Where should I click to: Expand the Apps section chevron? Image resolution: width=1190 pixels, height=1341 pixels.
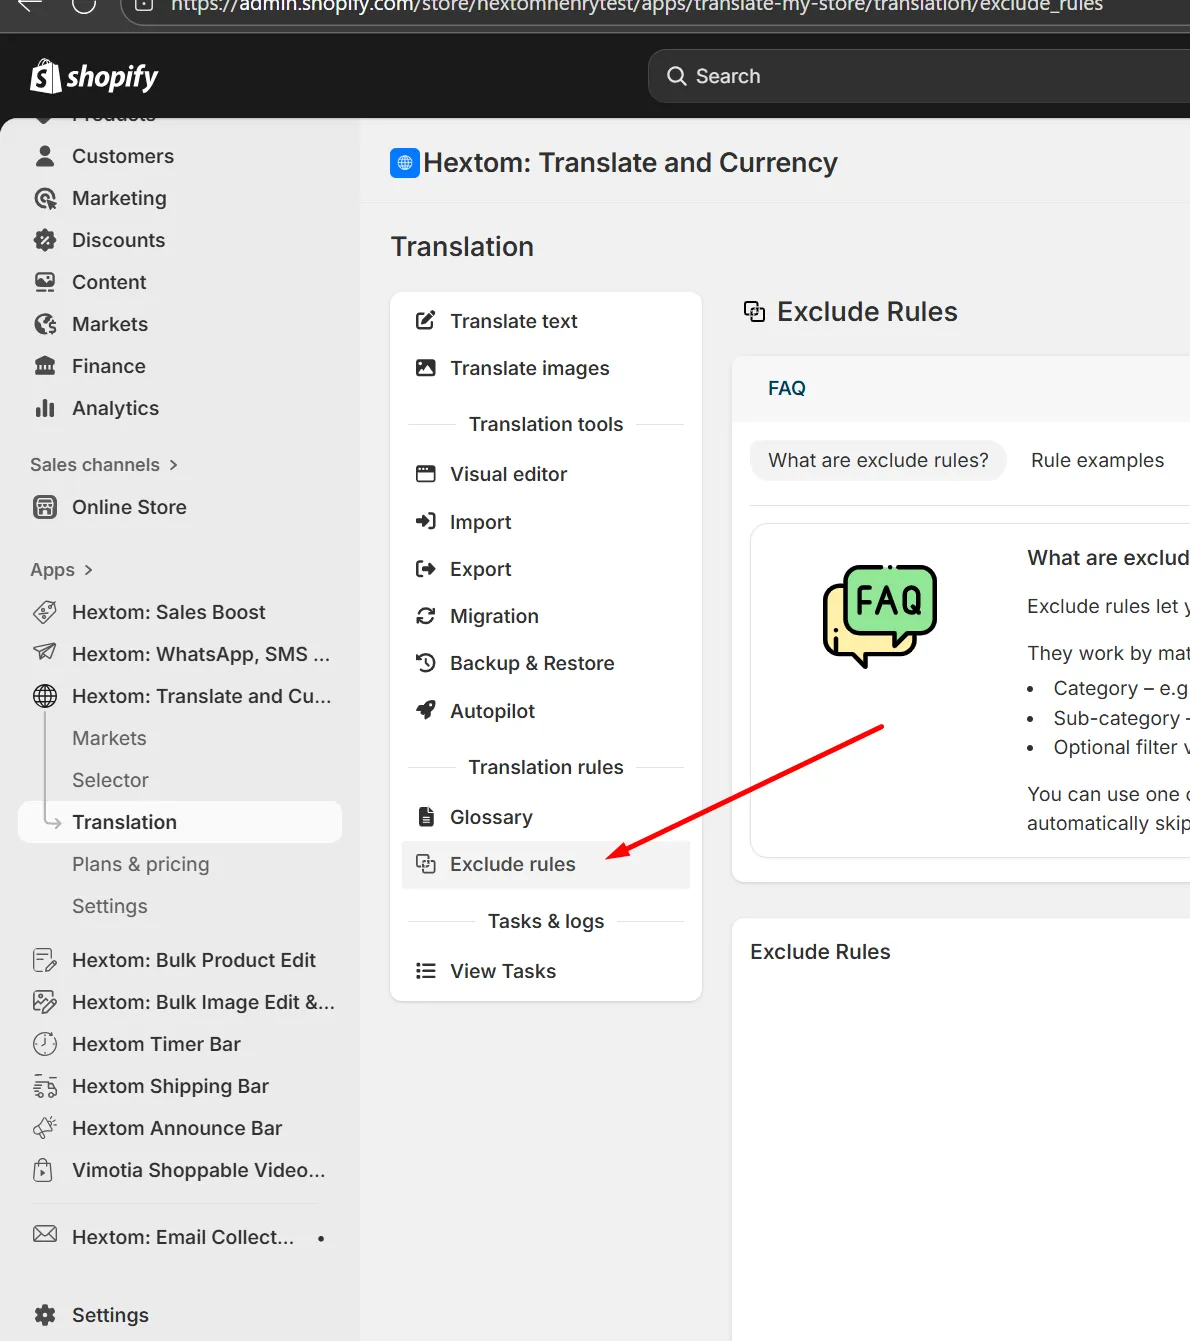tap(88, 570)
